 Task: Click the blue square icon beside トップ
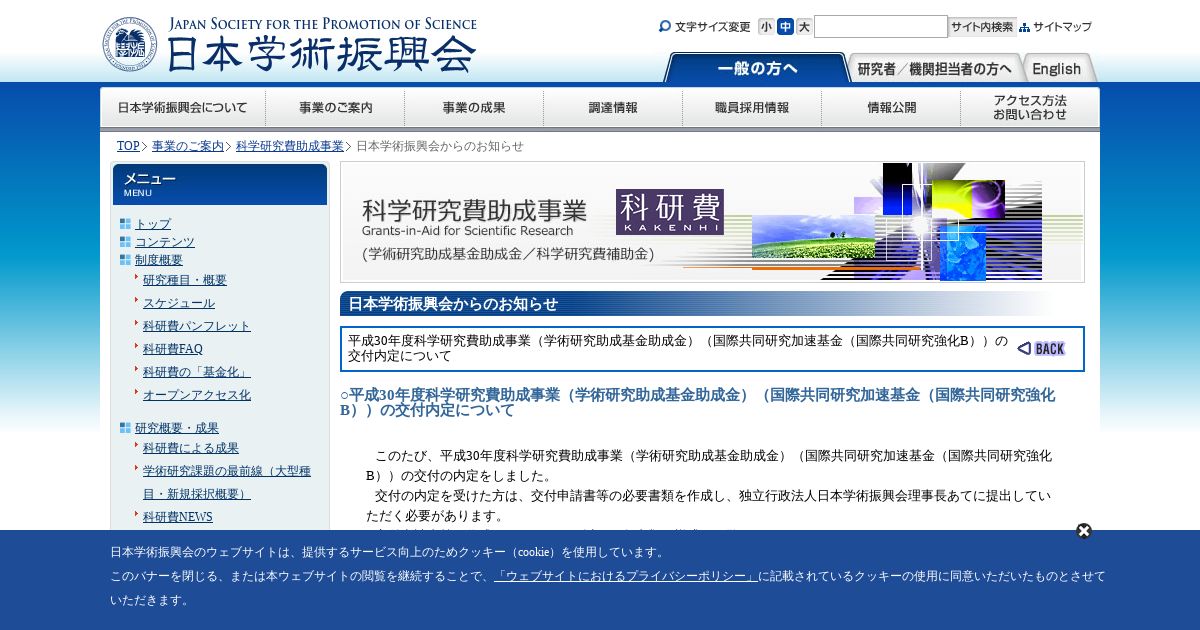coord(125,224)
